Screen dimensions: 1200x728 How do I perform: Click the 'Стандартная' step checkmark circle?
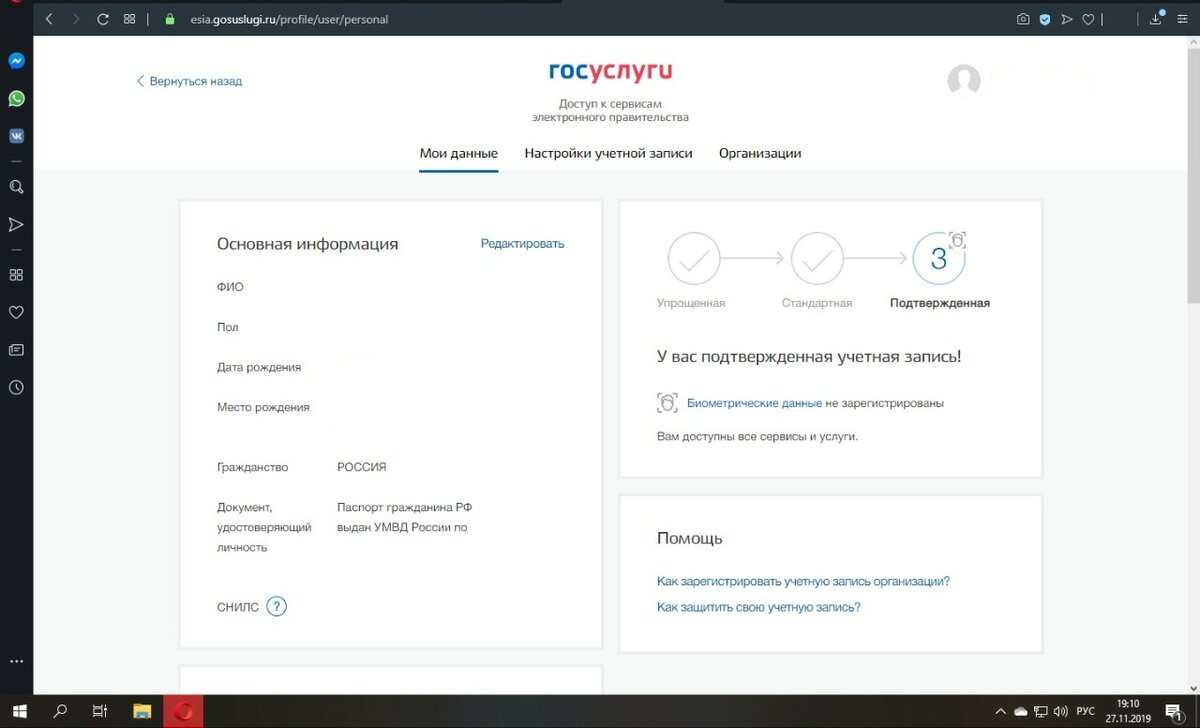coord(817,259)
